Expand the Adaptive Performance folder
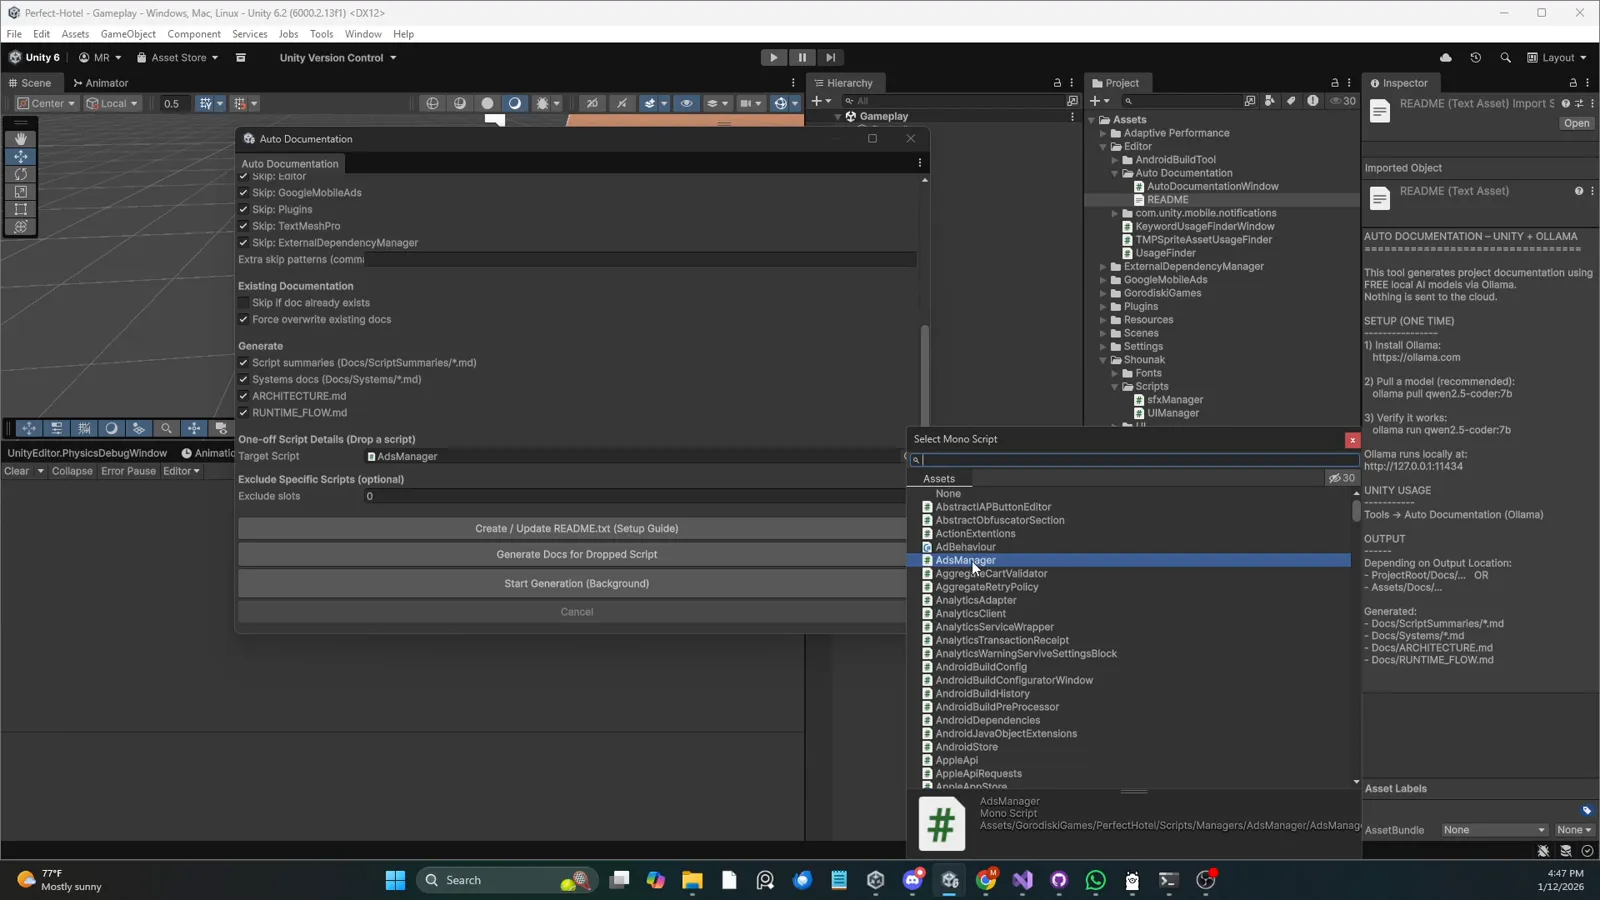 [1104, 133]
